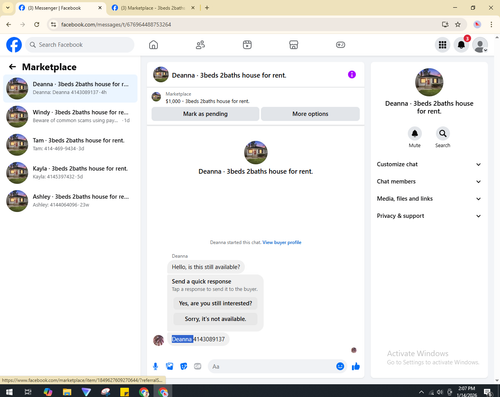View site information icon in address bar
The height and width of the screenshot is (397, 500).
coord(54,24)
